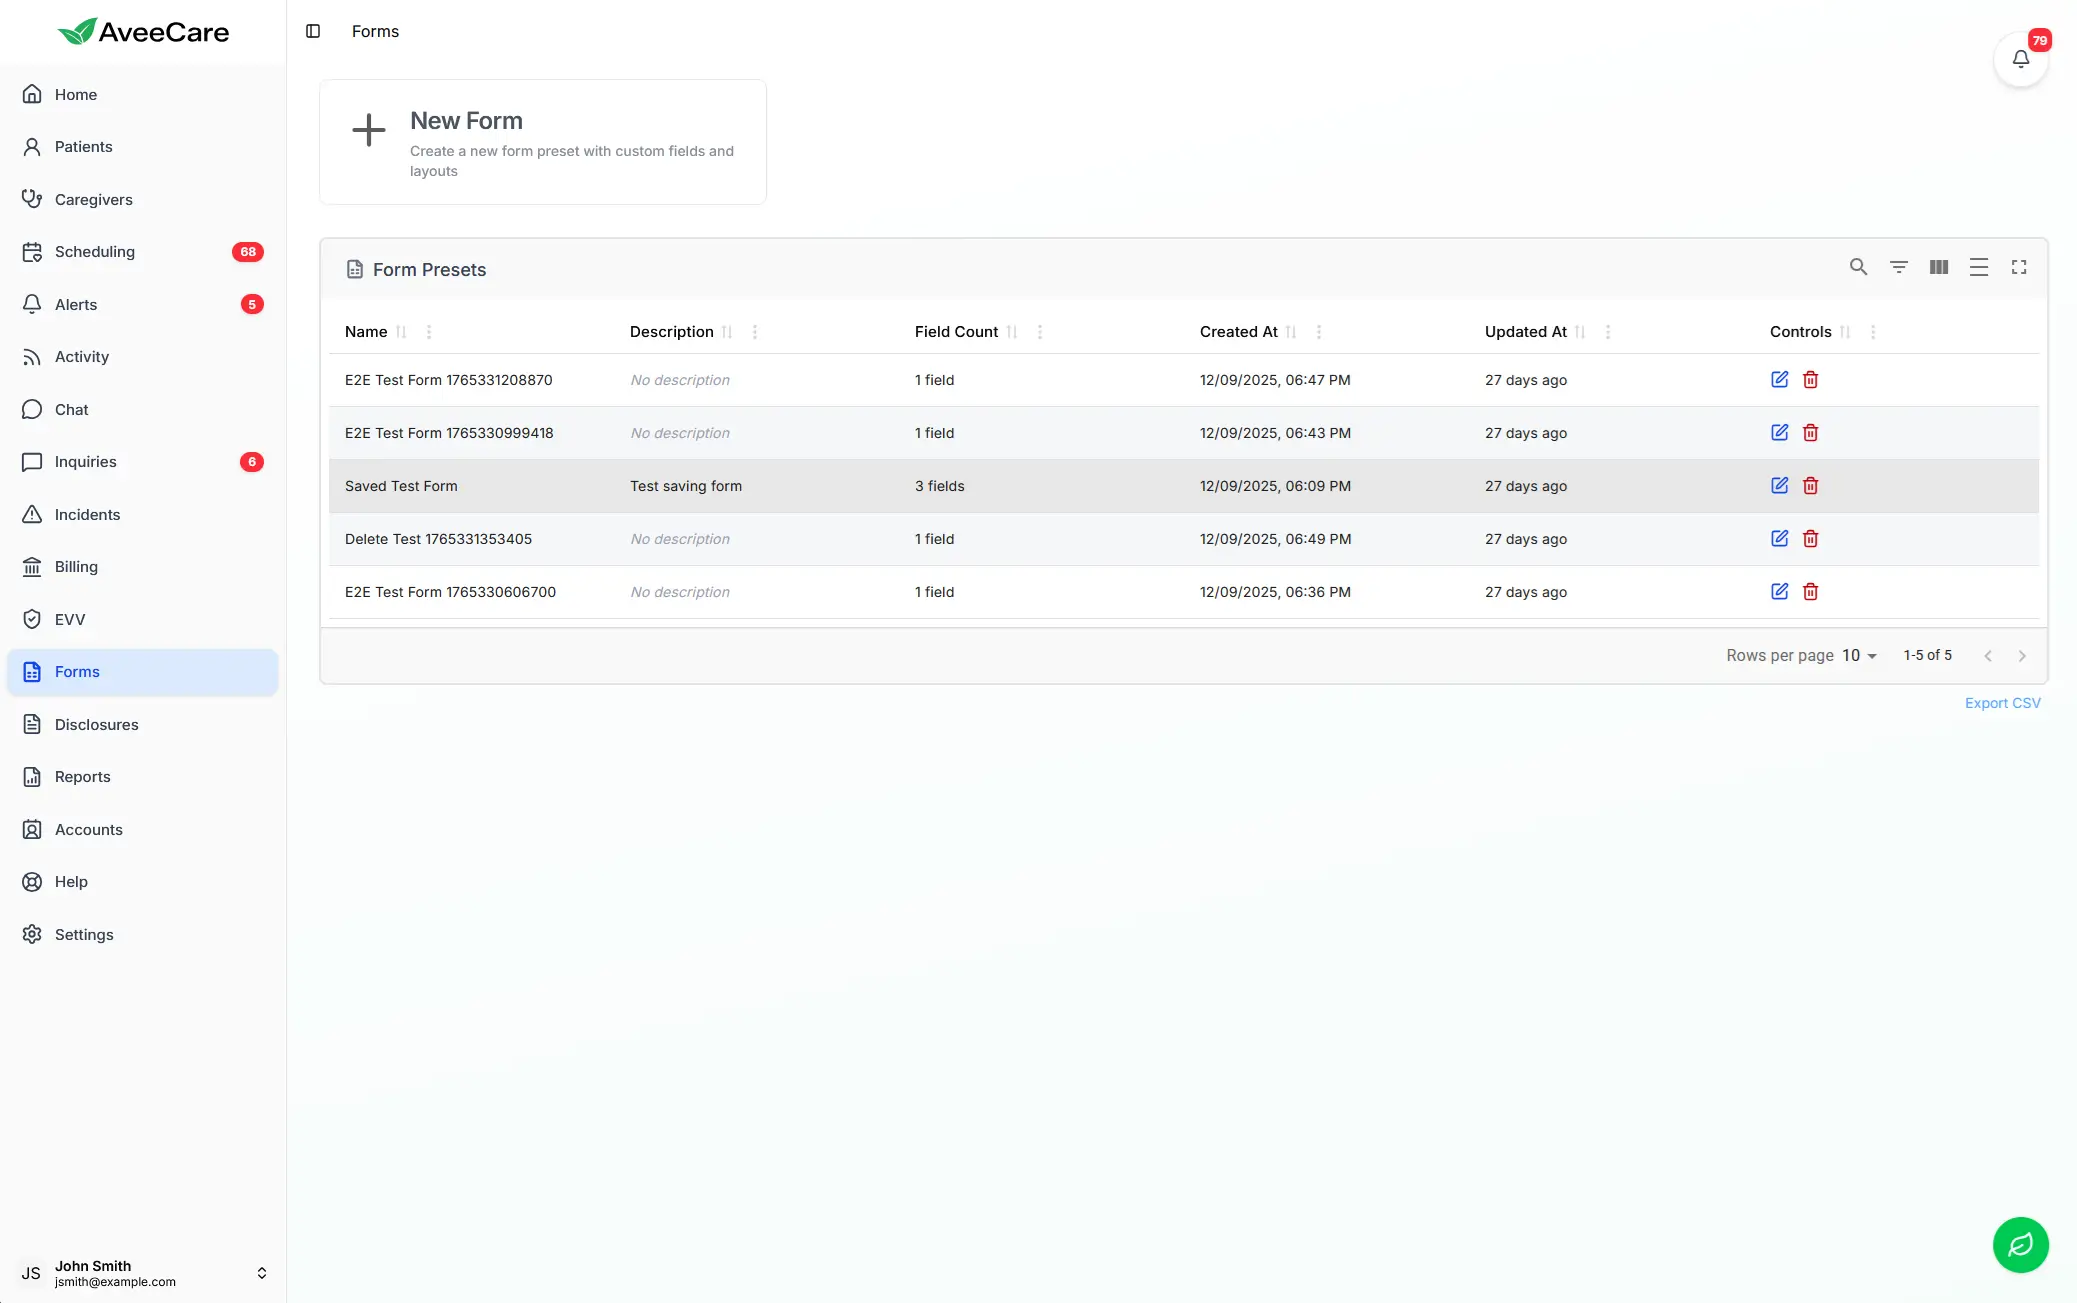The image size is (2077, 1303).
Task: Open the column visibility picker
Action: pyautogui.click(x=1939, y=267)
